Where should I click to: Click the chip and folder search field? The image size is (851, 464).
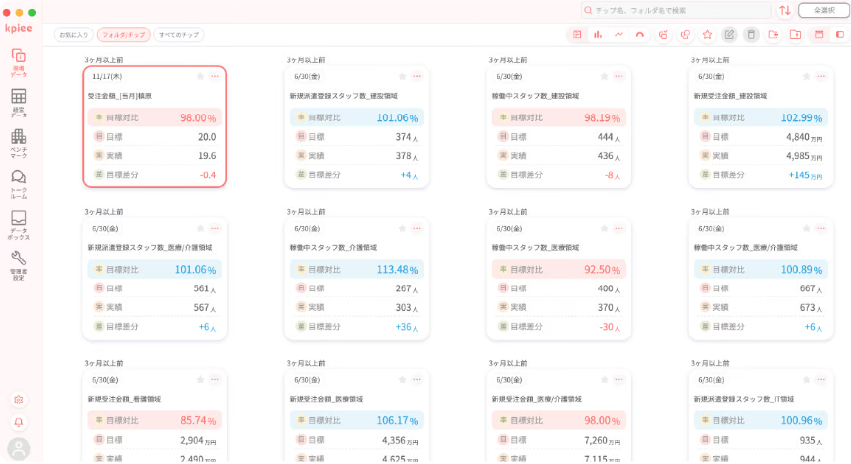[x=676, y=10]
